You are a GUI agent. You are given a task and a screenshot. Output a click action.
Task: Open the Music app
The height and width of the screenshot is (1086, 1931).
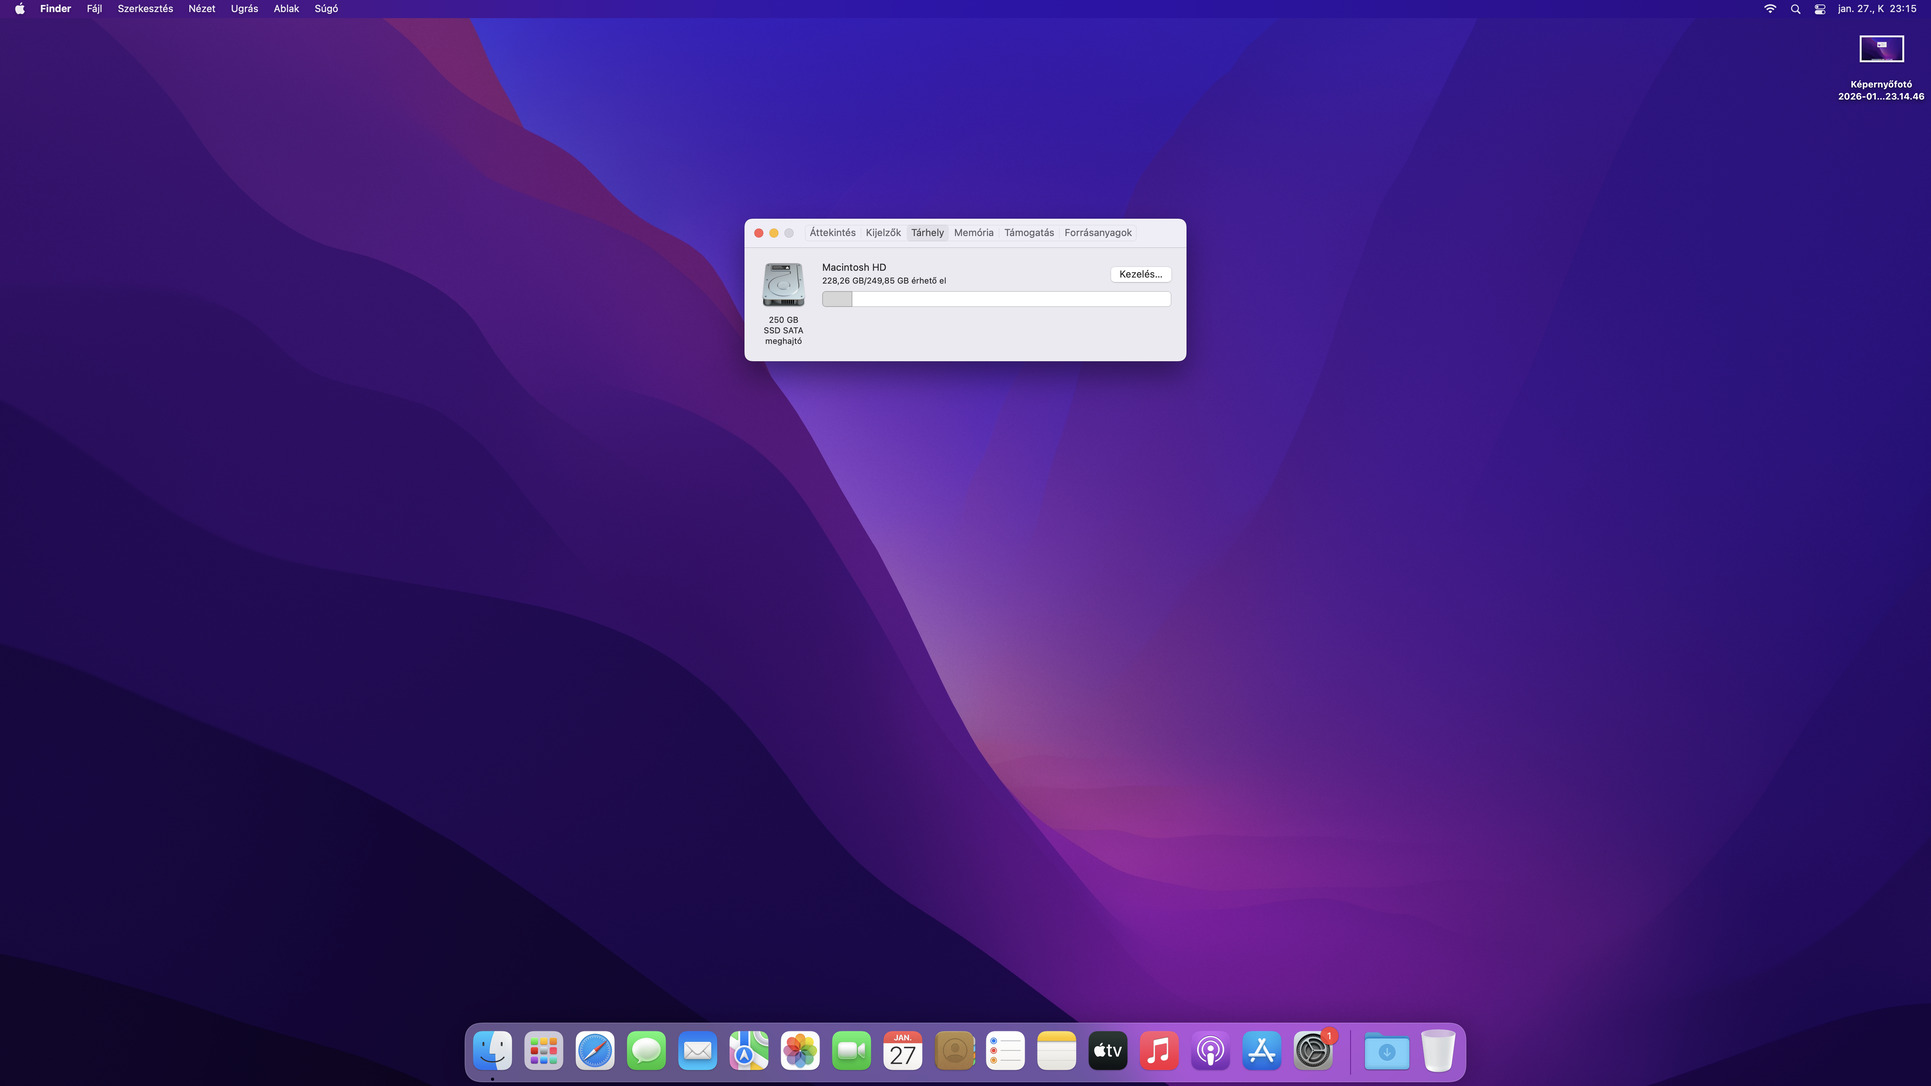click(x=1159, y=1051)
